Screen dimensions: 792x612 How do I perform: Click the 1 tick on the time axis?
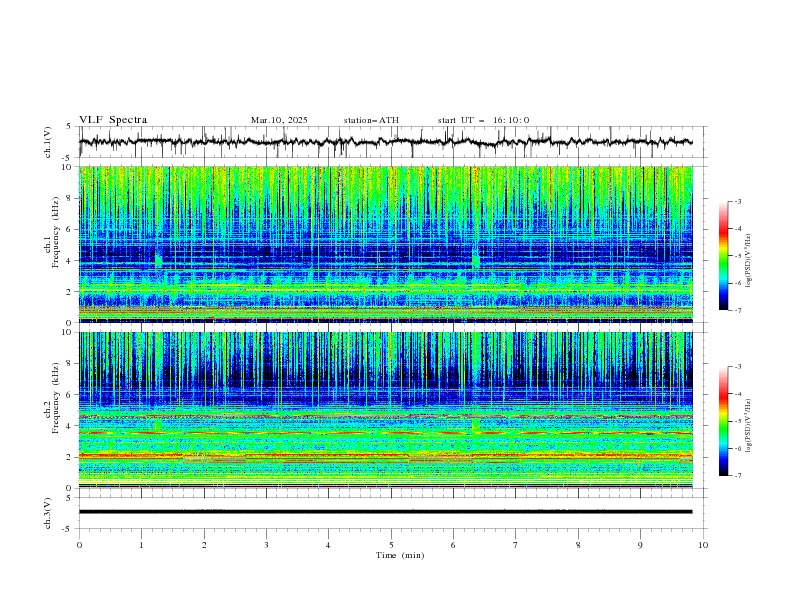141,545
